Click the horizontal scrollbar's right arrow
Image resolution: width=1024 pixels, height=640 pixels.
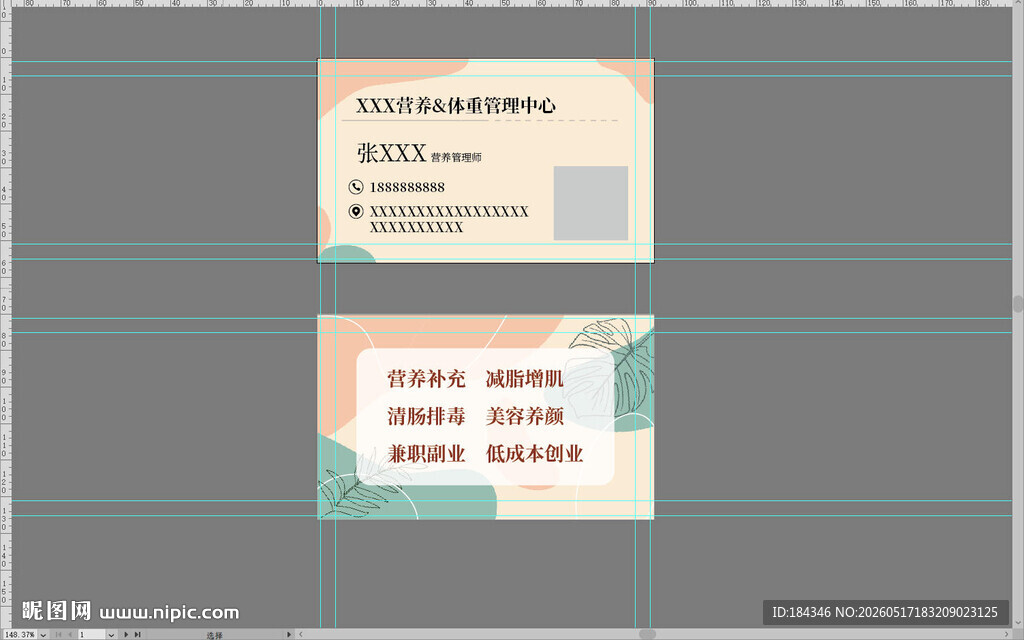pos(1006,634)
